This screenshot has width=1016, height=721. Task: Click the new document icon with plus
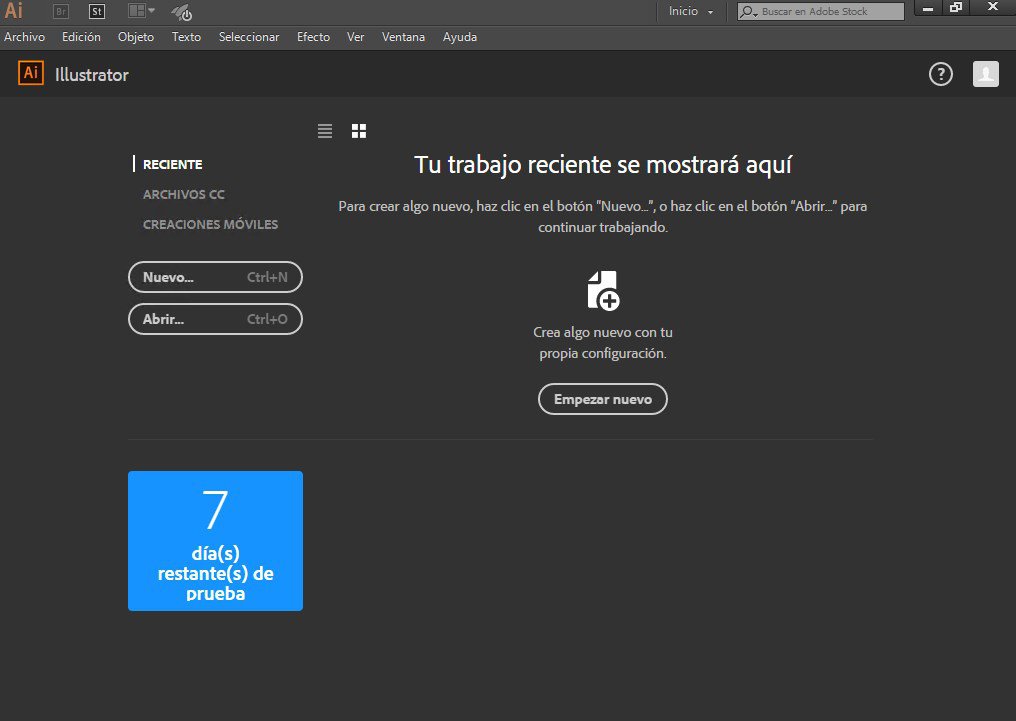point(603,290)
